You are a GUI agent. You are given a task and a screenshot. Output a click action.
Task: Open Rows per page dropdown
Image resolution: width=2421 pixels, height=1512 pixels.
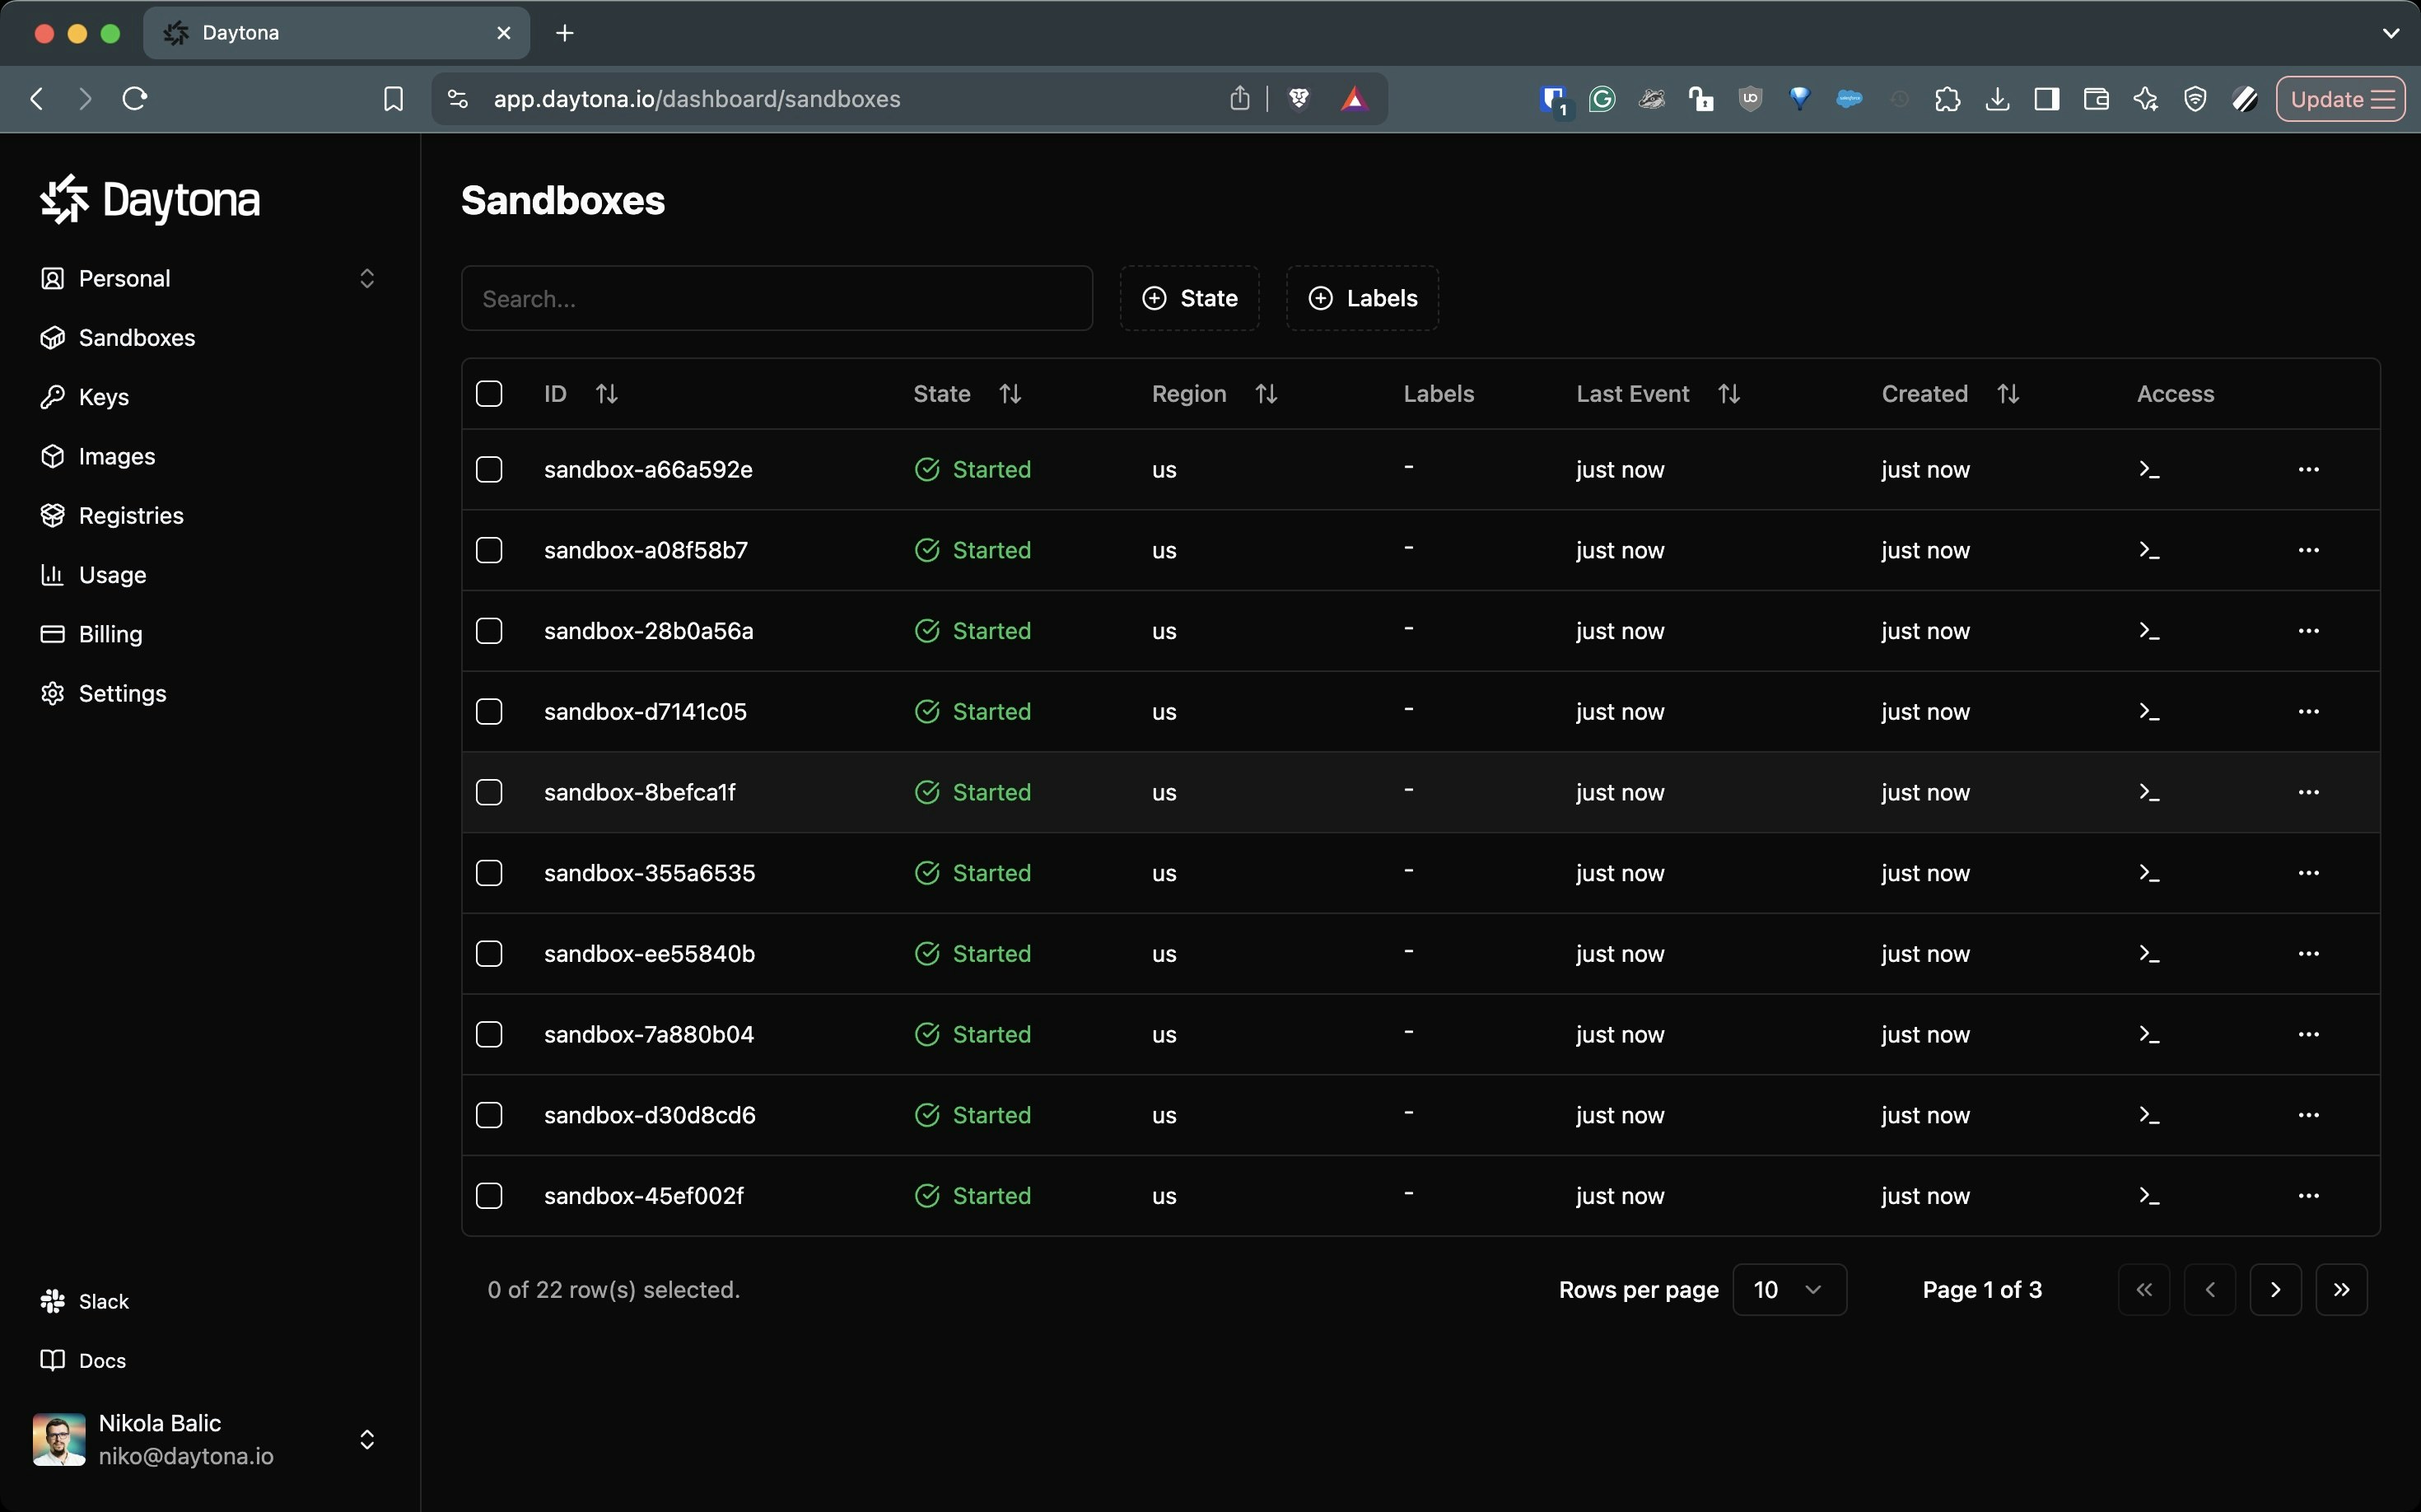click(1788, 1289)
